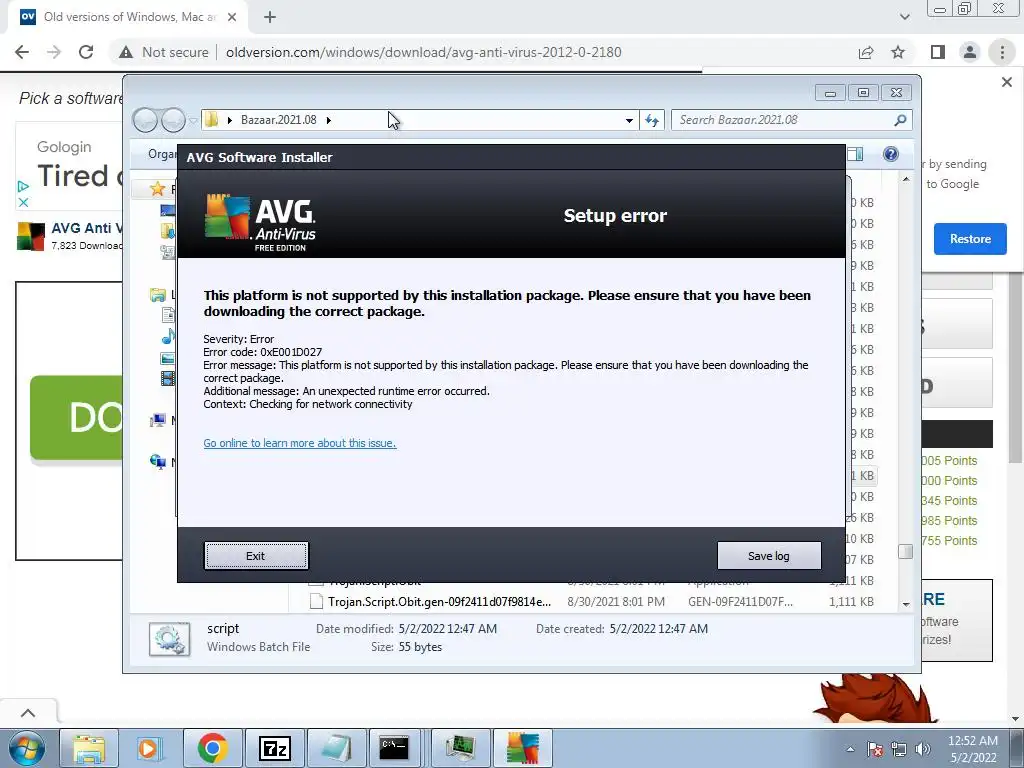Click the monitor app taskbar icon
The image size is (1024, 768).
461,748
